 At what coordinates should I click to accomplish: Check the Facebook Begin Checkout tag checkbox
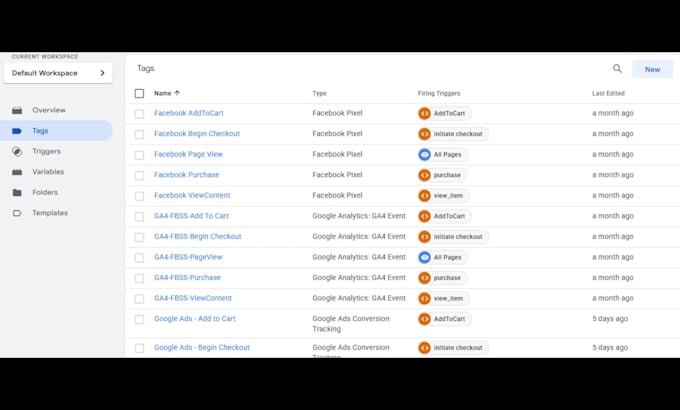[x=139, y=134]
